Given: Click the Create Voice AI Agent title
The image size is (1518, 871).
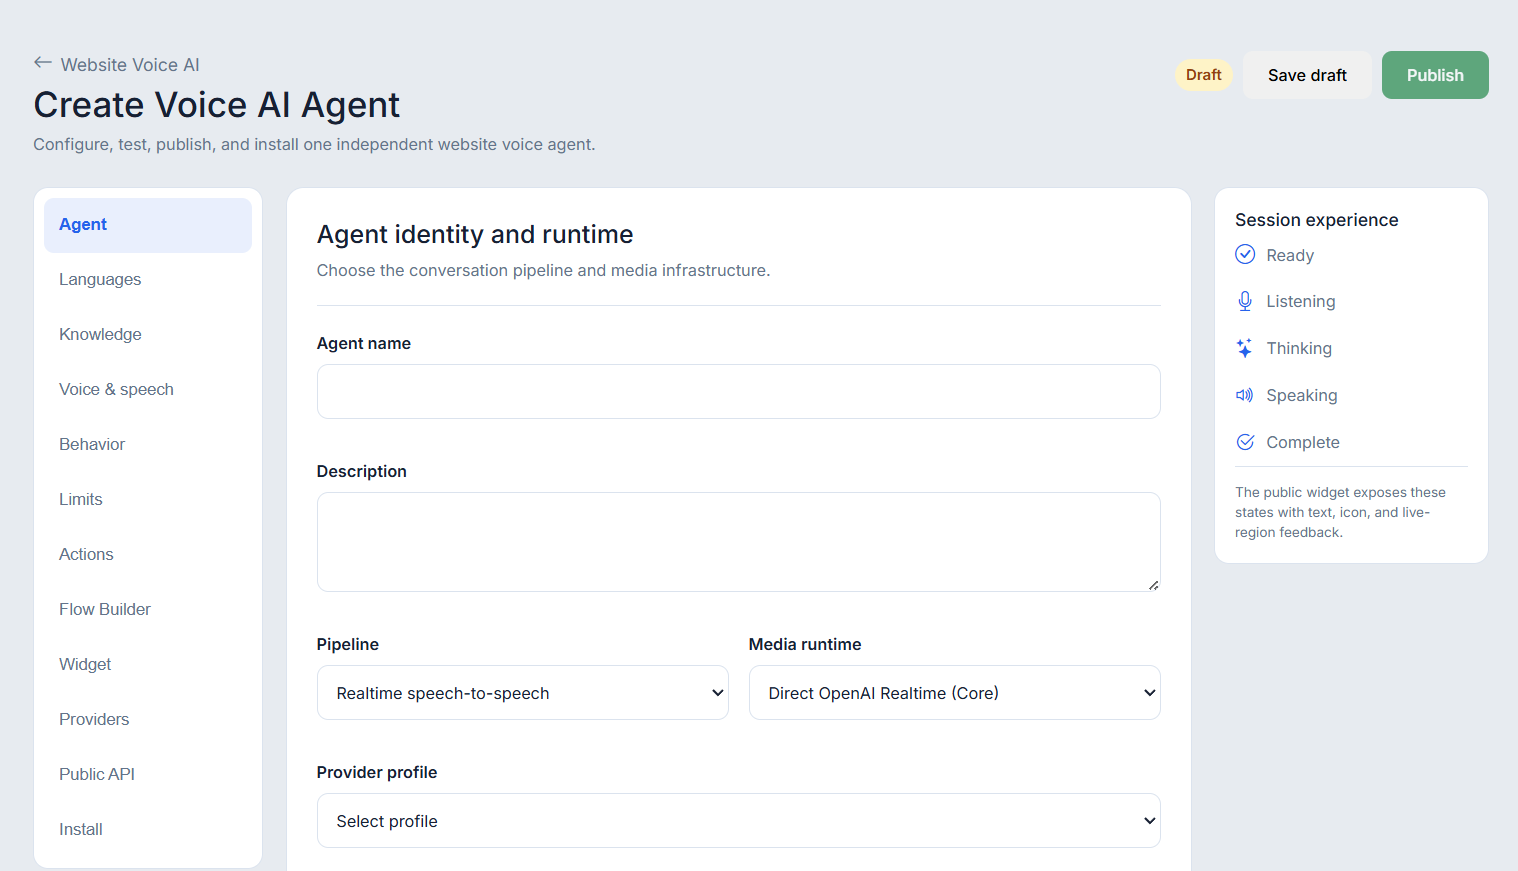Looking at the screenshot, I should 217,105.
